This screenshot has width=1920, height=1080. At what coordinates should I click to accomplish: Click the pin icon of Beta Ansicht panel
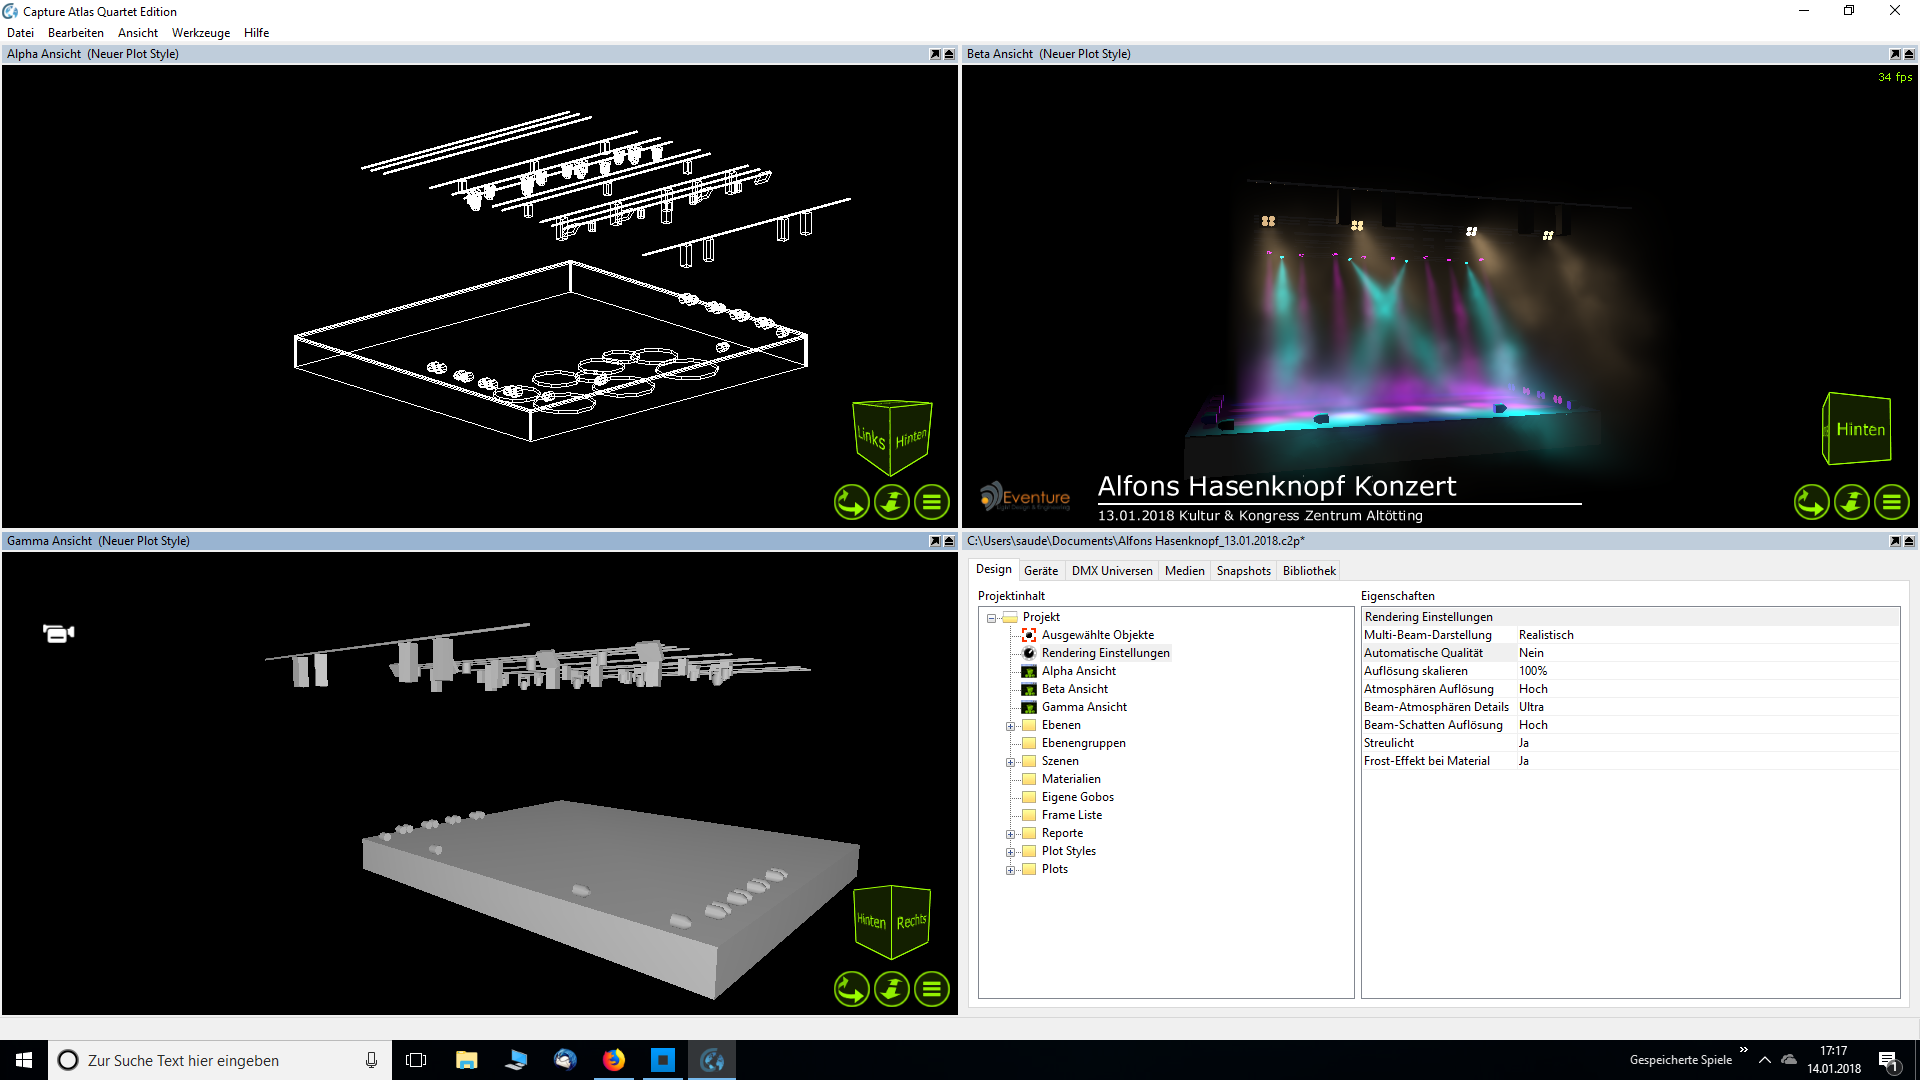pos(1895,54)
